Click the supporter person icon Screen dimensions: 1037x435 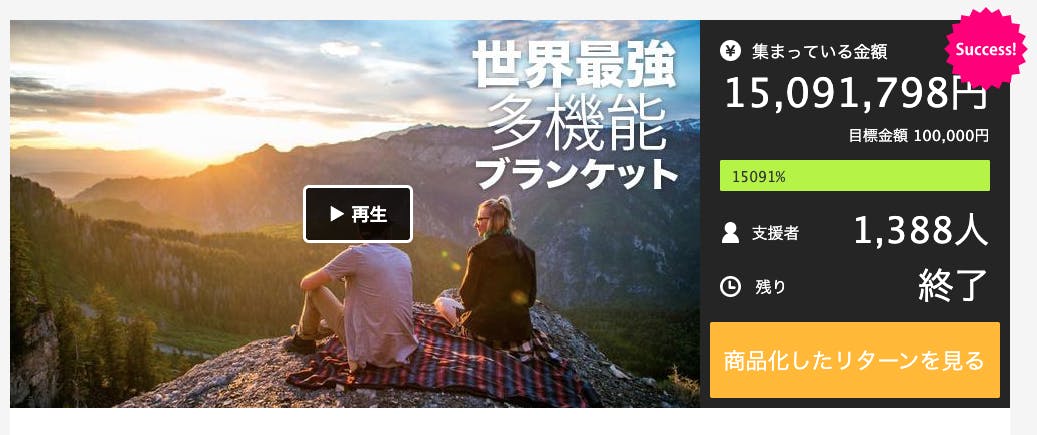tap(730, 233)
